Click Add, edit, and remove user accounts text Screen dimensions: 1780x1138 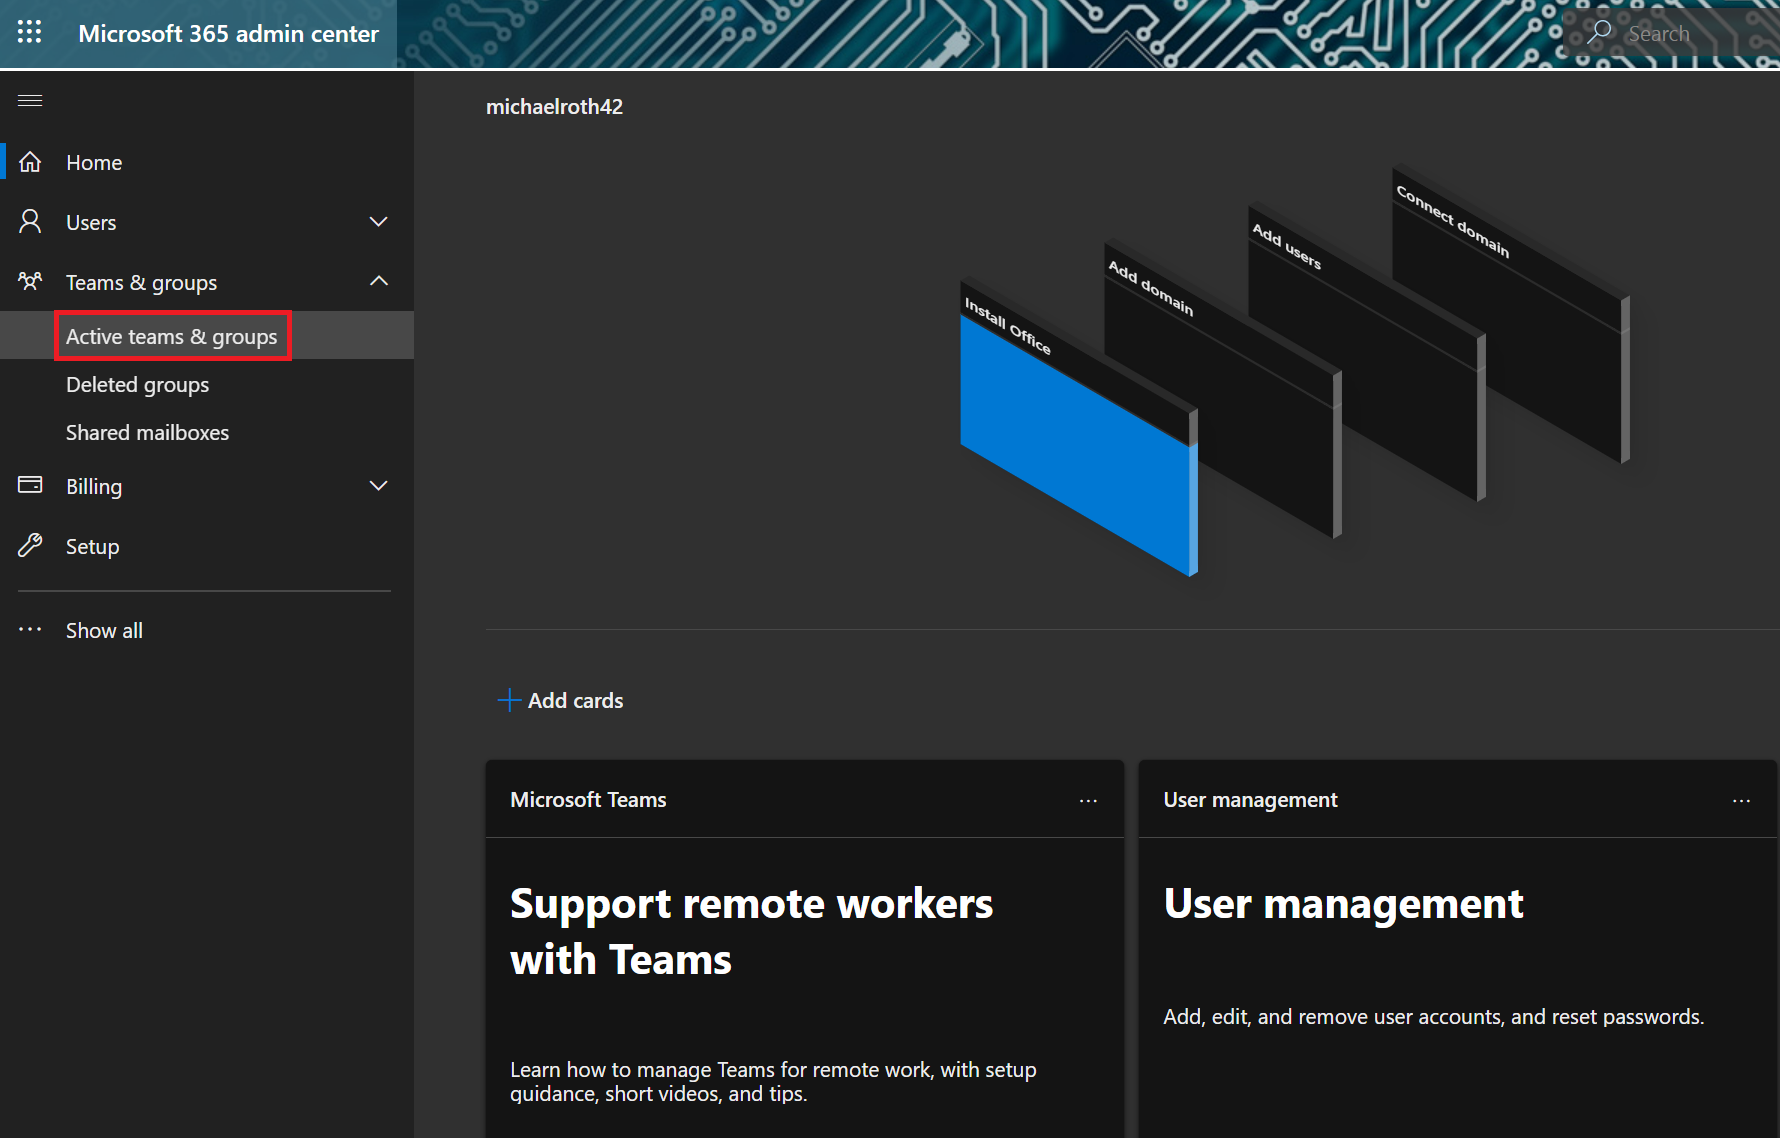click(1433, 1017)
